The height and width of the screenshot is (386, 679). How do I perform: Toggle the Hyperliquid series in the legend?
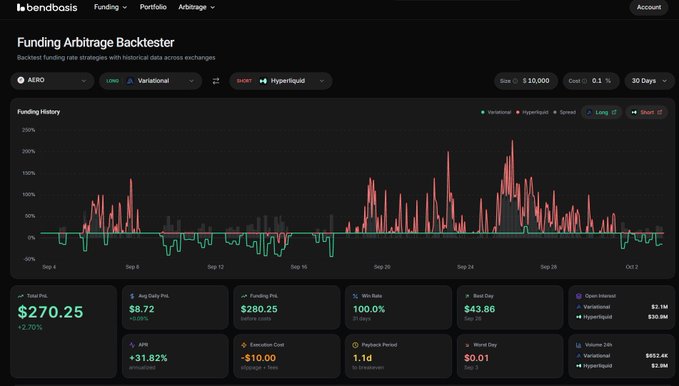[x=532, y=112]
